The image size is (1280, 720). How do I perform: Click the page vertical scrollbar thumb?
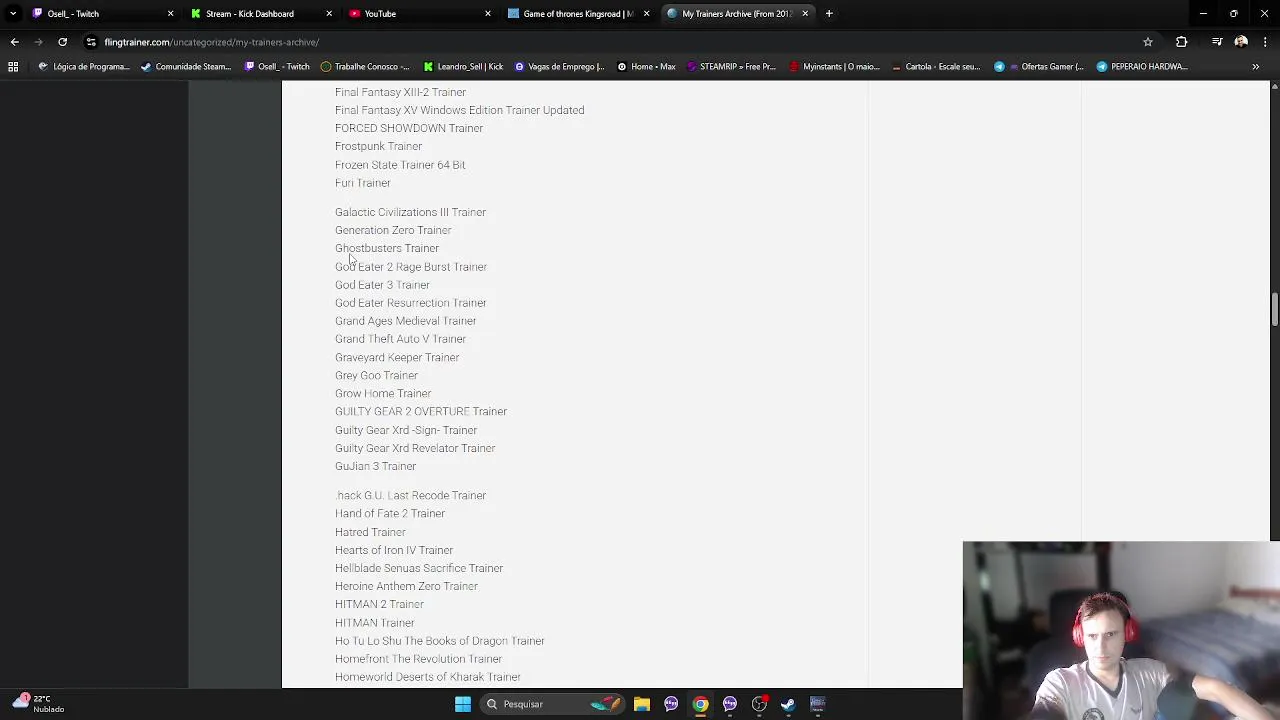[1274, 309]
